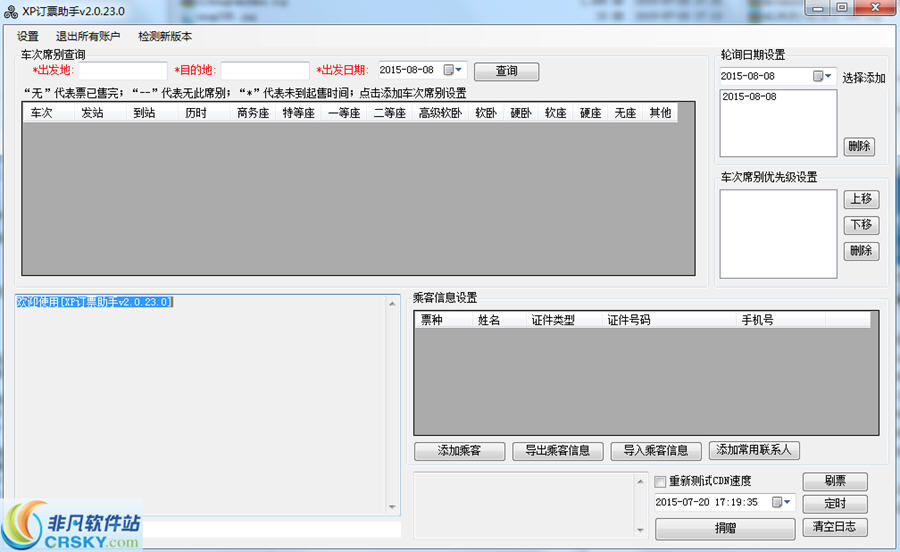This screenshot has width=900, height=552.
Task: Click 删除 button in priority settings
Action: tap(861, 251)
